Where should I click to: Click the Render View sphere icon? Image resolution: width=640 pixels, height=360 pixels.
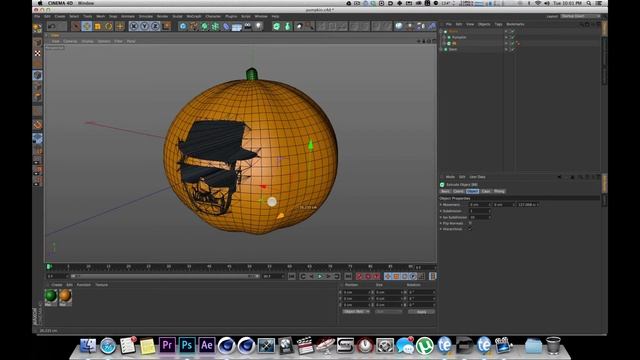[398, 26]
